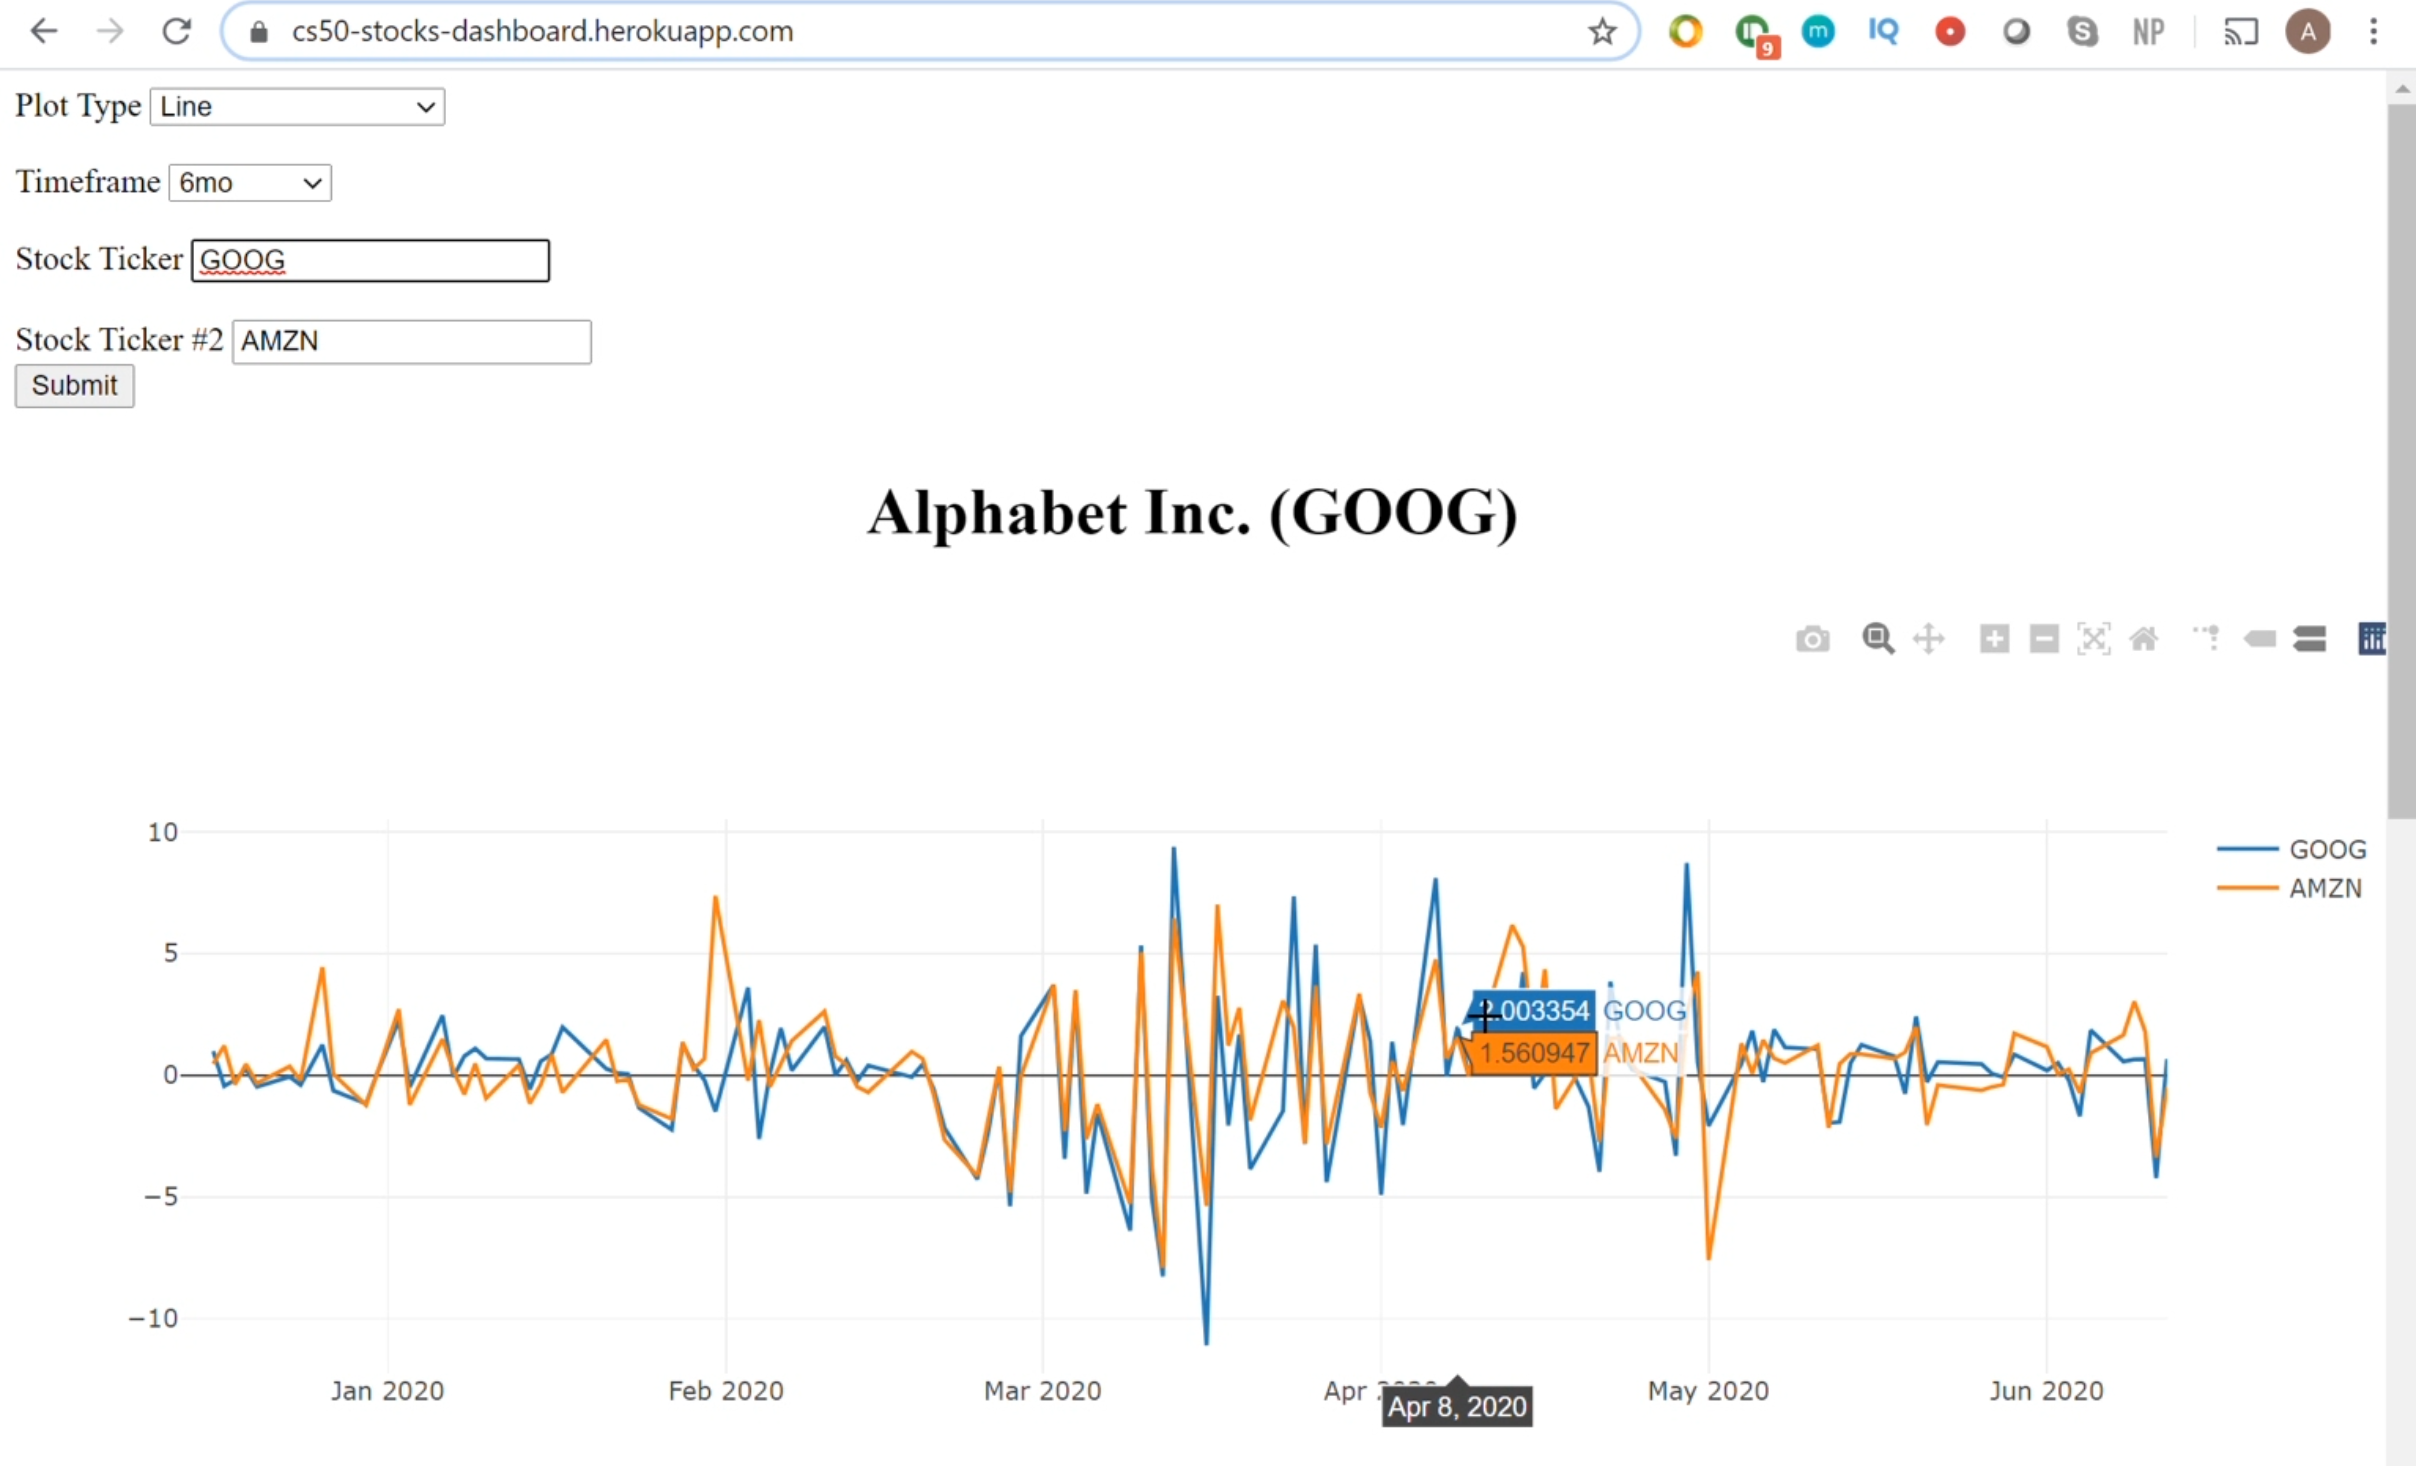Expand the browser profile menu

click(x=2308, y=31)
